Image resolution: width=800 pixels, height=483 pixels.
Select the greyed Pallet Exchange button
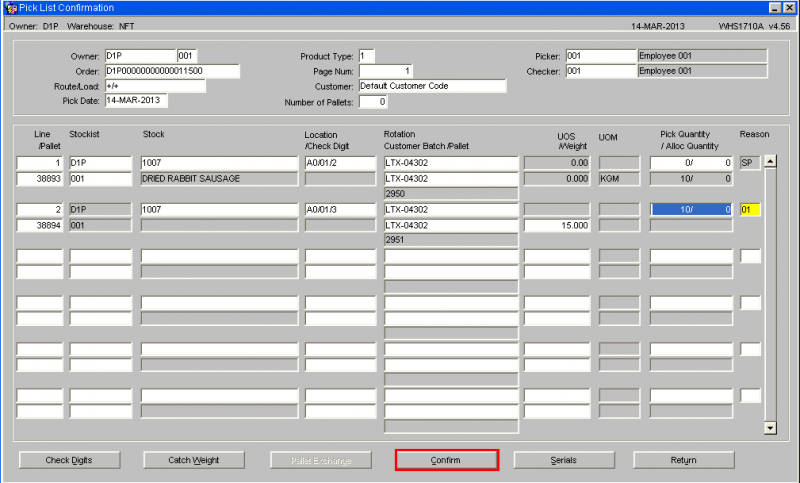(x=321, y=460)
